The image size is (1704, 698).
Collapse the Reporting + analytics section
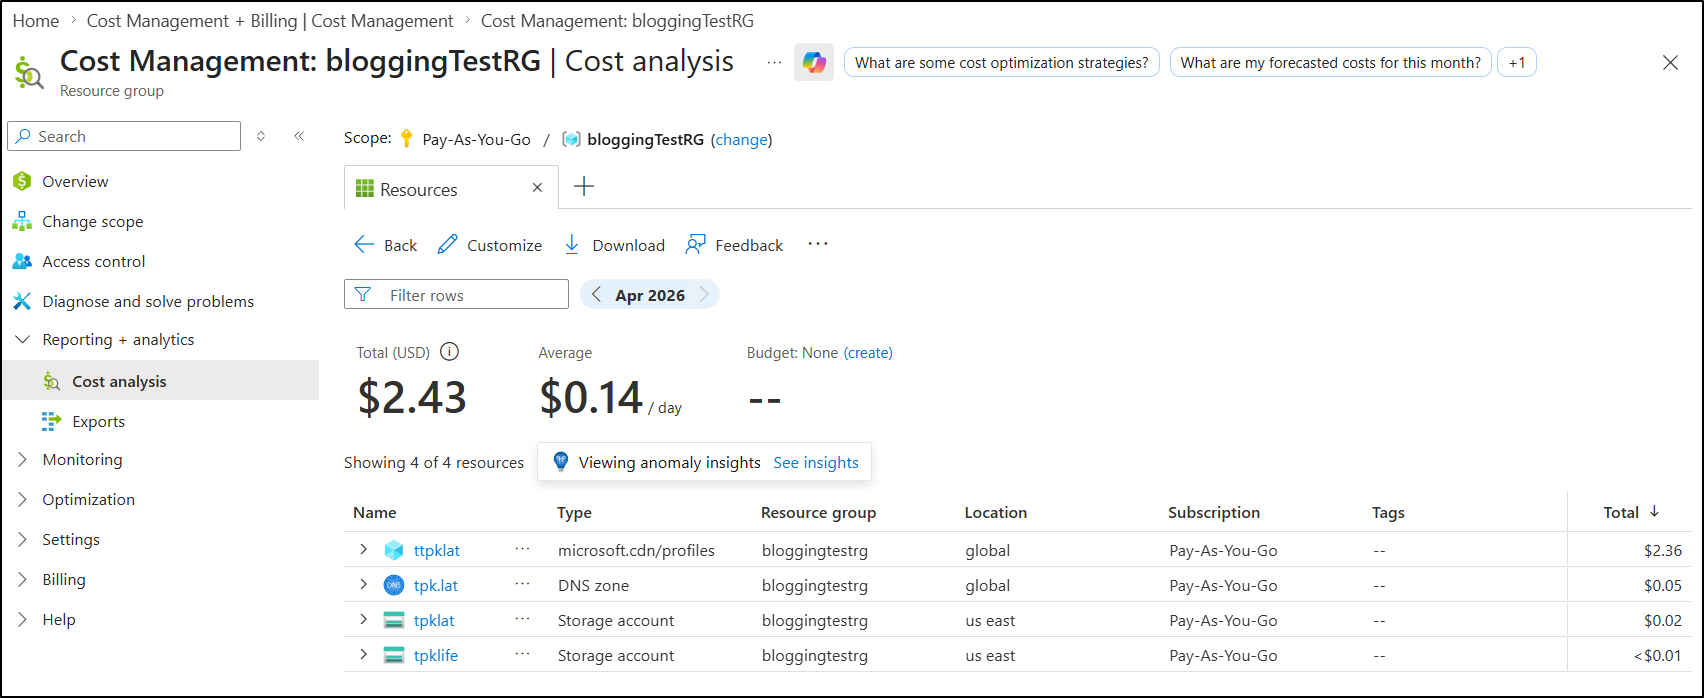[23, 340]
